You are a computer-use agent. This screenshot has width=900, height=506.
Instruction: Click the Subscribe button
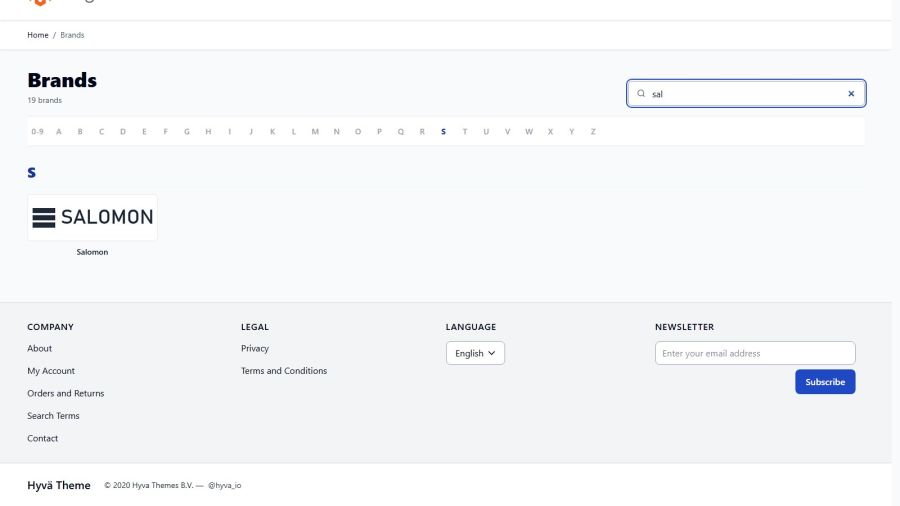coord(825,382)
